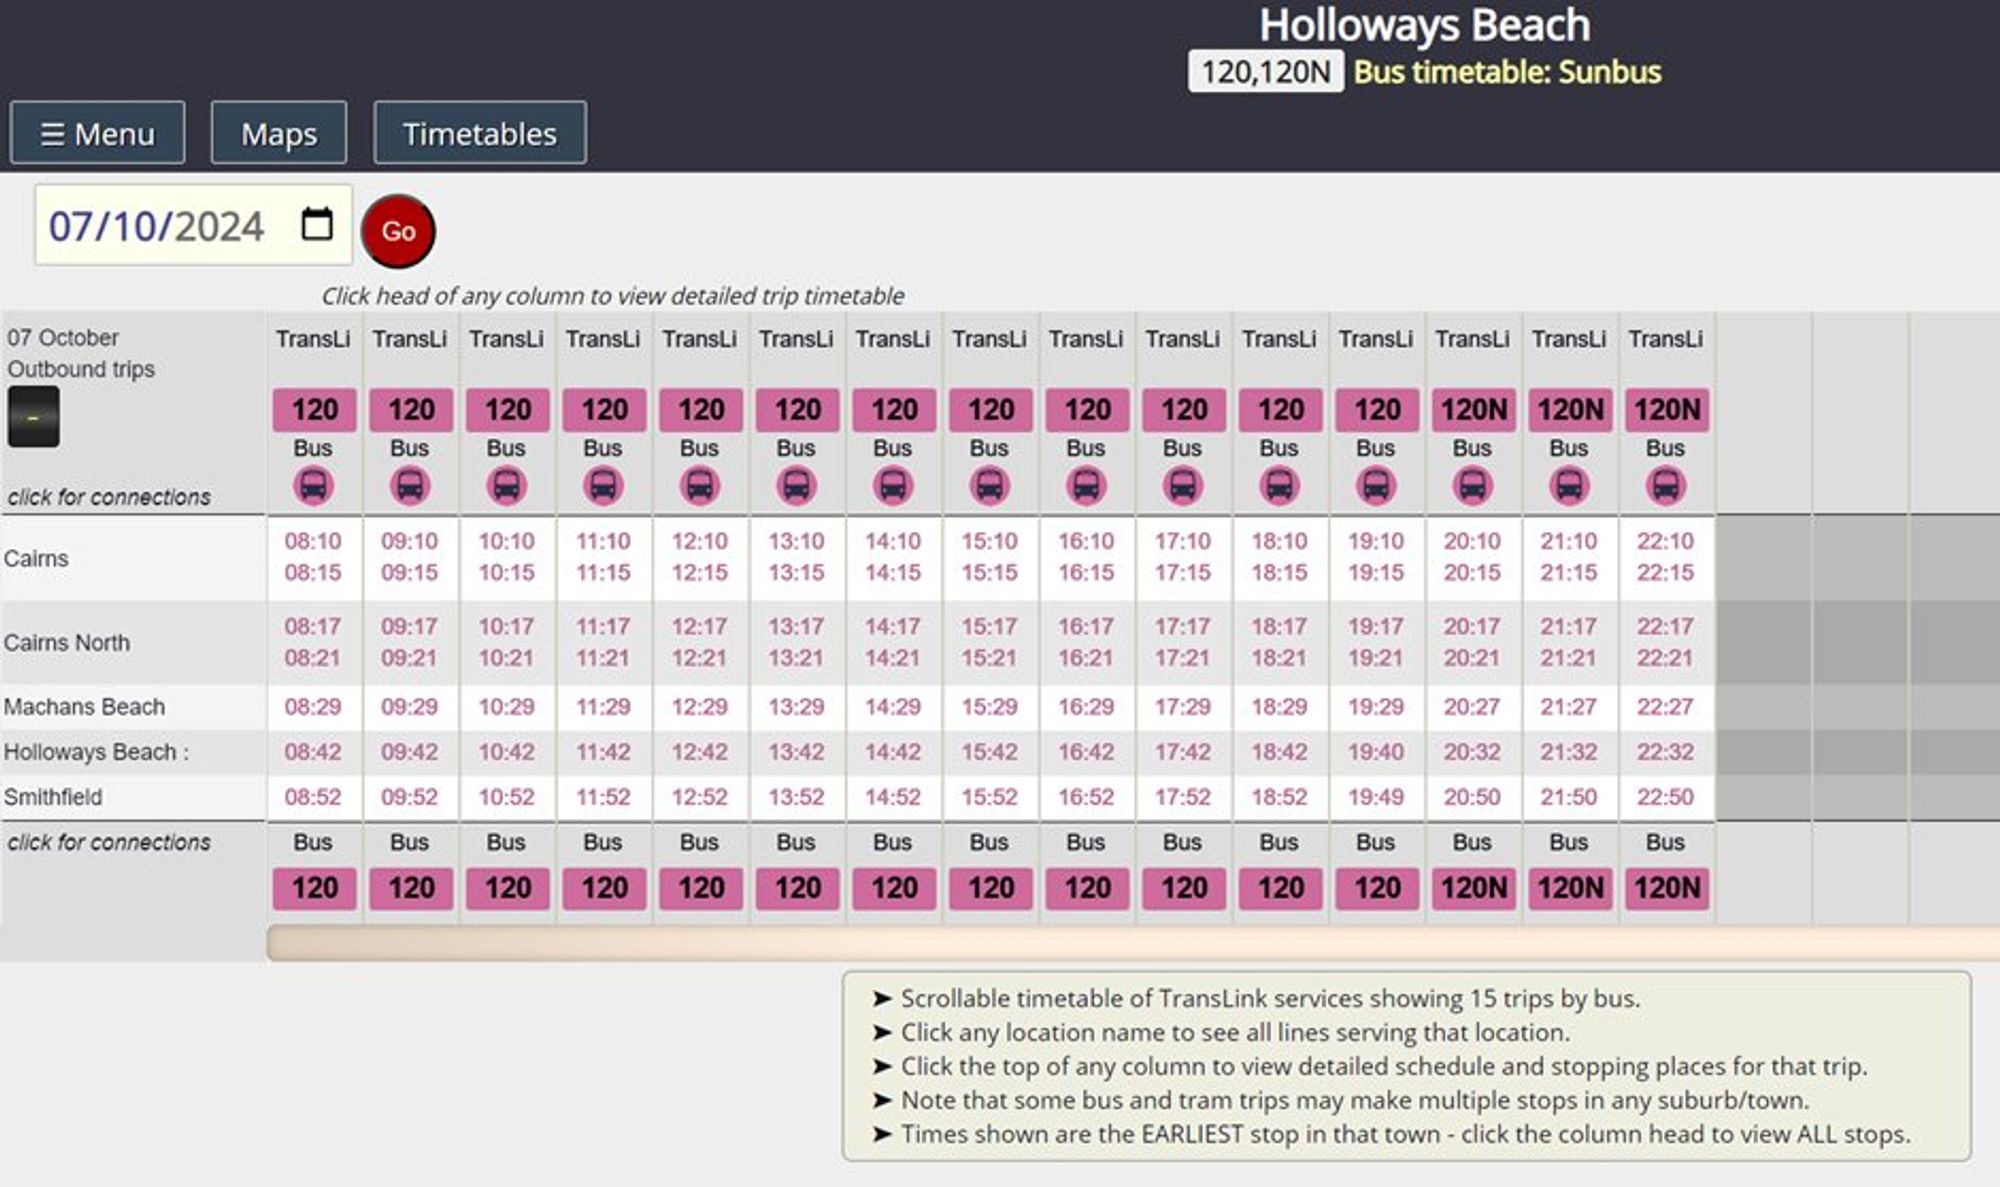Click the bus icon for the 11:10 trip

click(x=603, y=486)
